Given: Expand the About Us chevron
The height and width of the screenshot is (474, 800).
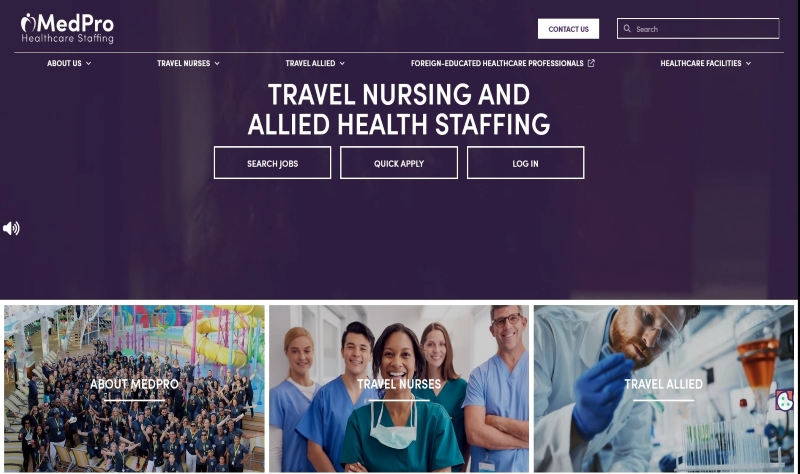Looking at the screenshot, I should tap(88, 63).
